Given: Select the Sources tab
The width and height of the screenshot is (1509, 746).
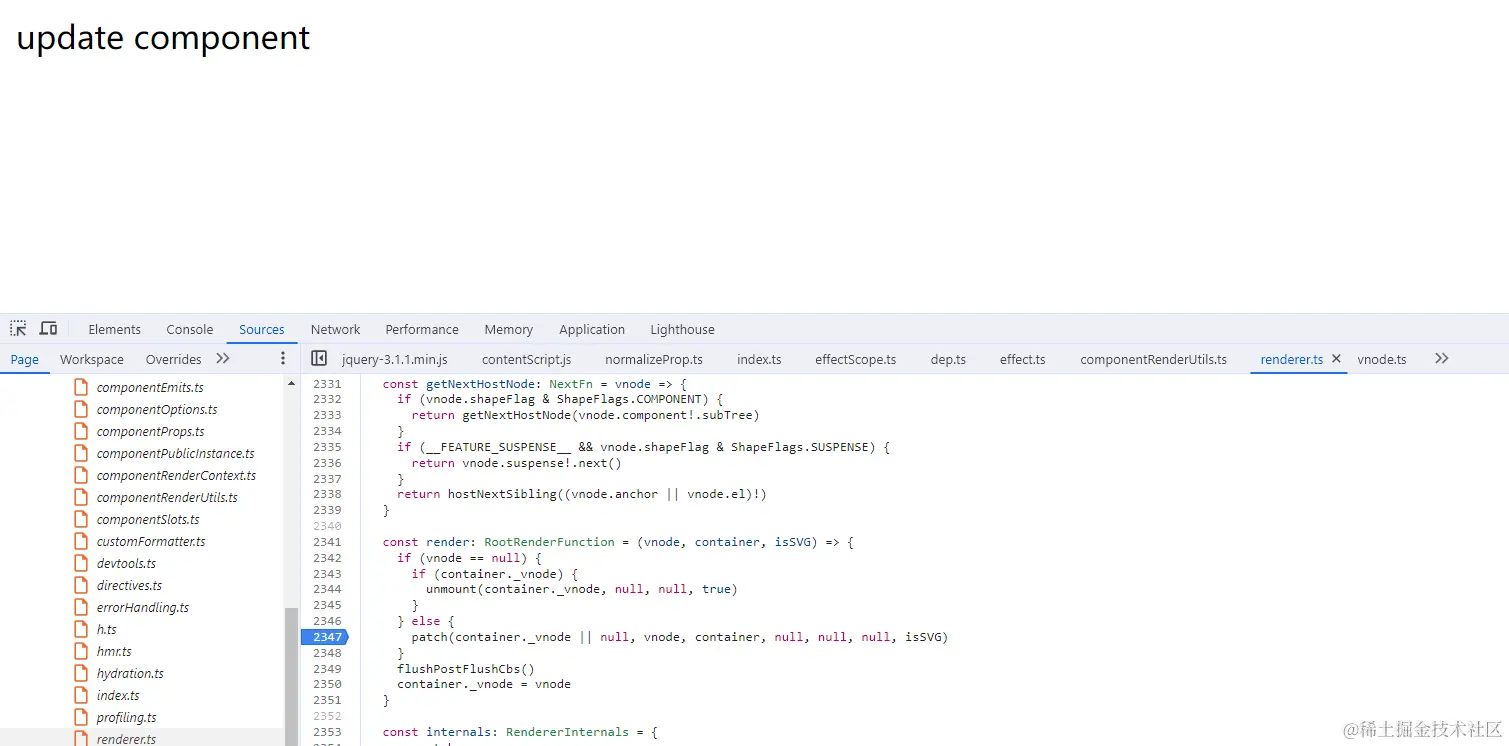Looking at the screenshot, I should (262, 329).
